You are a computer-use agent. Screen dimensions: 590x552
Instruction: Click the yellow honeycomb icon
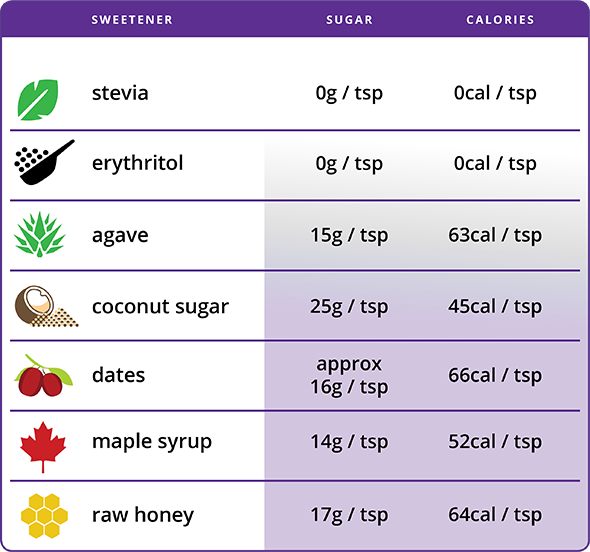tap(44, 516)
